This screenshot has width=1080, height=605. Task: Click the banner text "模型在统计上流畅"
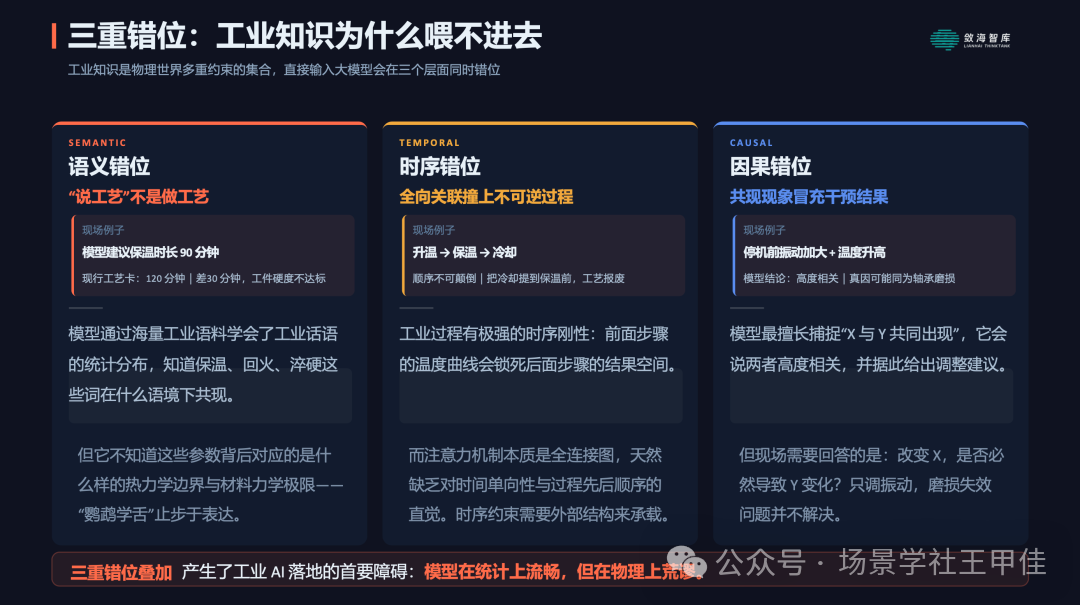(x=491, y=572)
